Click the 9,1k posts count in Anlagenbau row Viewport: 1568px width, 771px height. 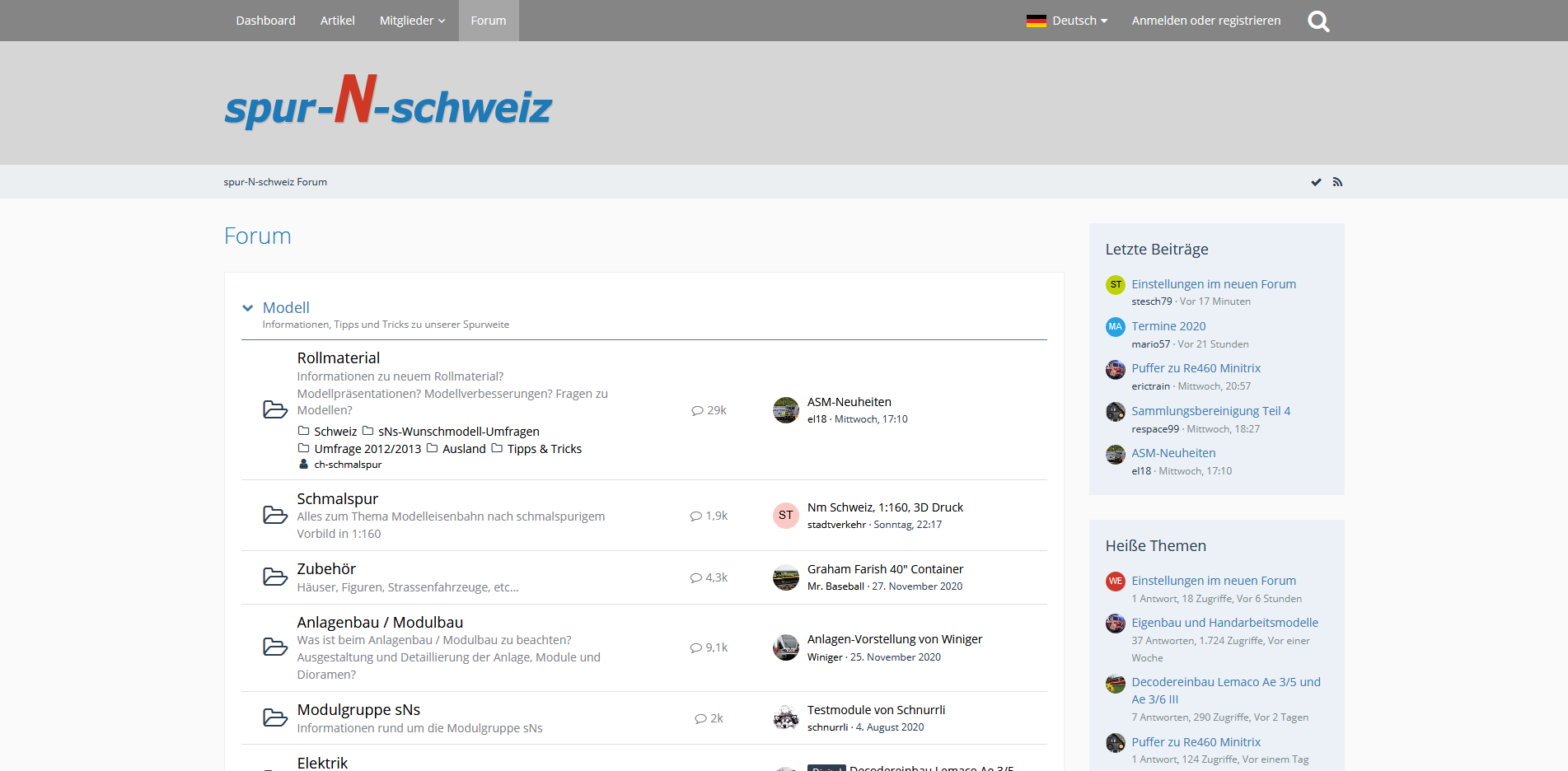[x=709, y=647]
